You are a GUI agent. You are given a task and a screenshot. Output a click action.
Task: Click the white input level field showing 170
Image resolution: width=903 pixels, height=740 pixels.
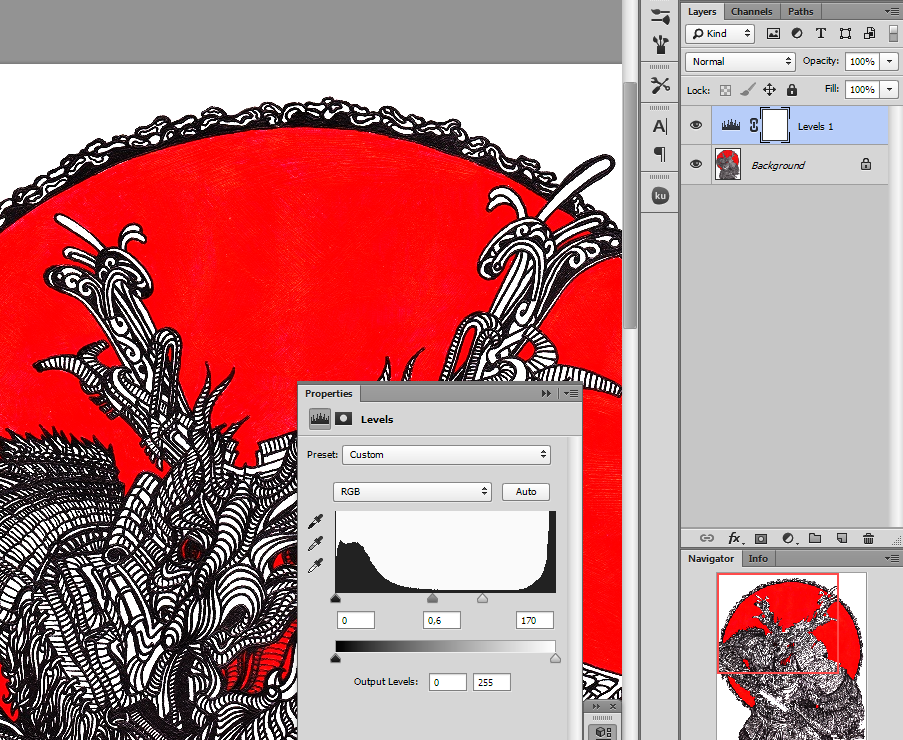tap(535, 620)
